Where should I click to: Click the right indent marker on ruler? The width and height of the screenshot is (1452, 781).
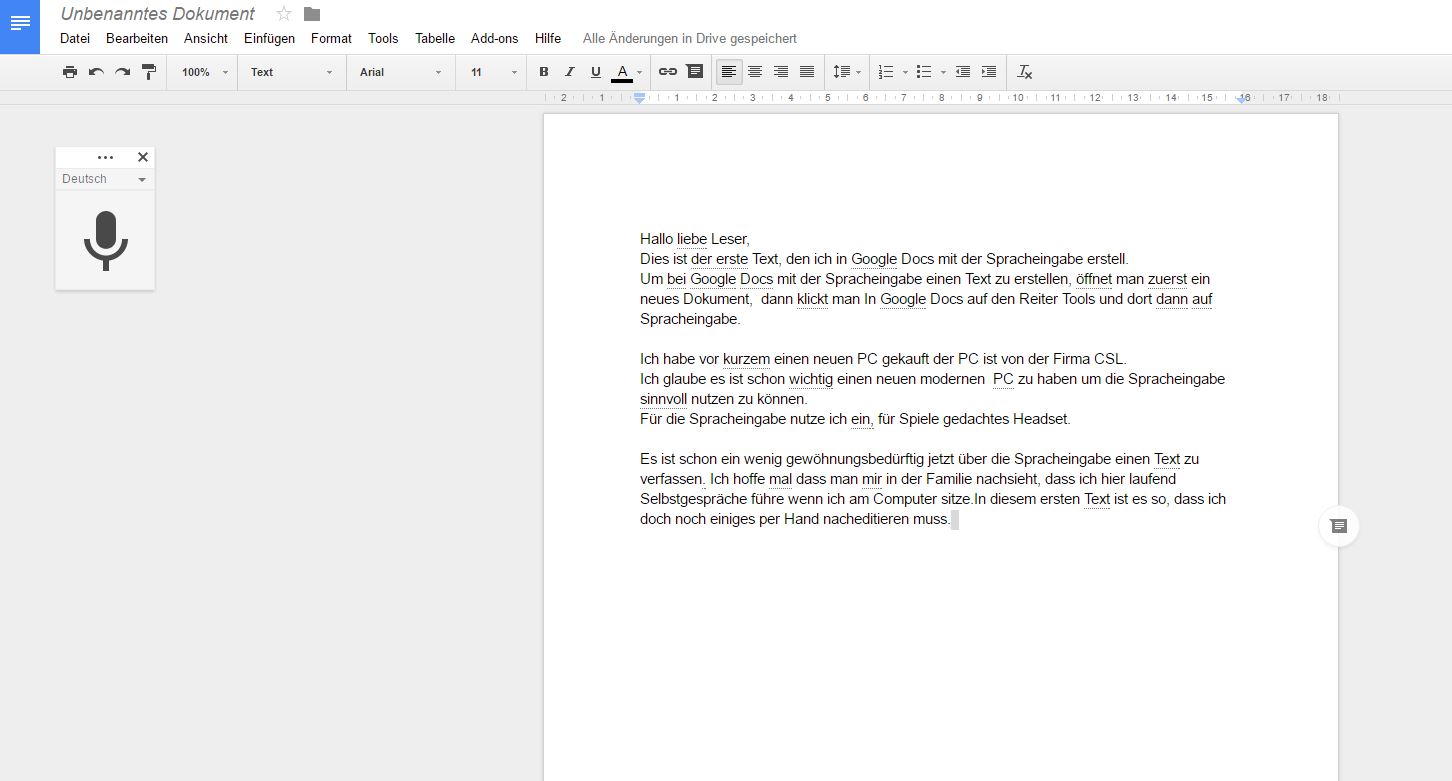point(1241,99)
